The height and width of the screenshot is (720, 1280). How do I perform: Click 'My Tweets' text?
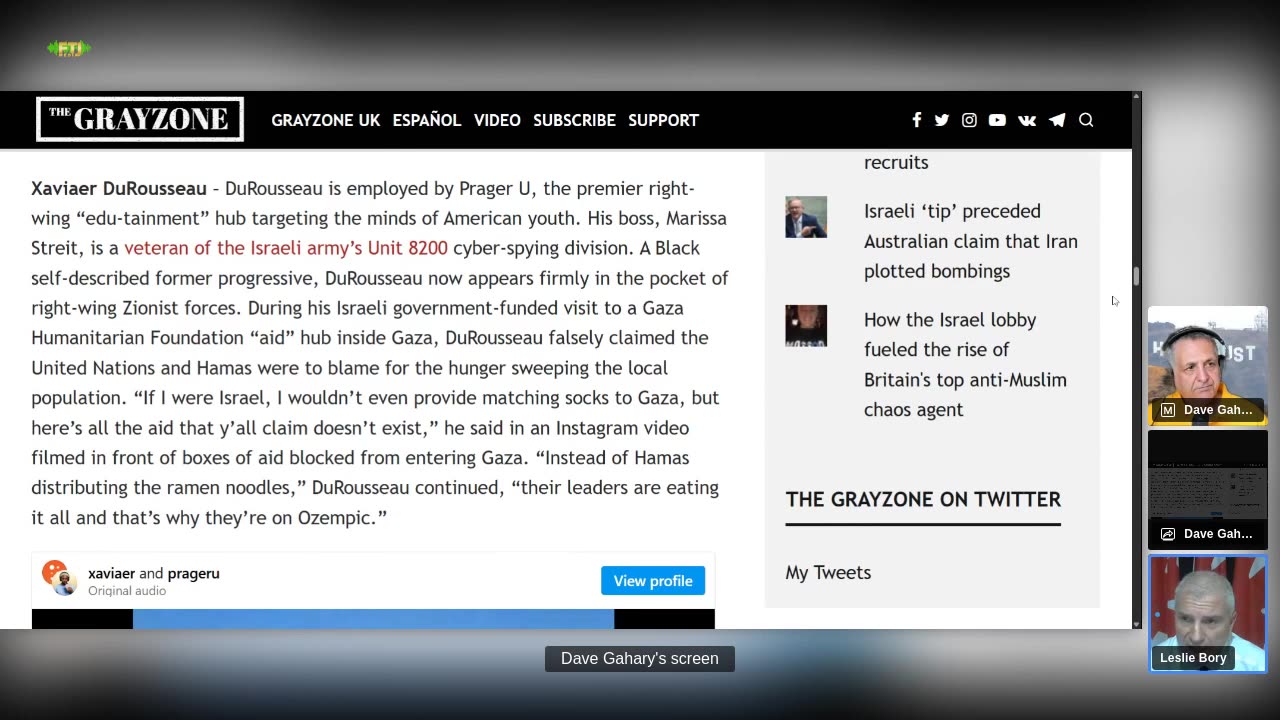tap(828, 573)
